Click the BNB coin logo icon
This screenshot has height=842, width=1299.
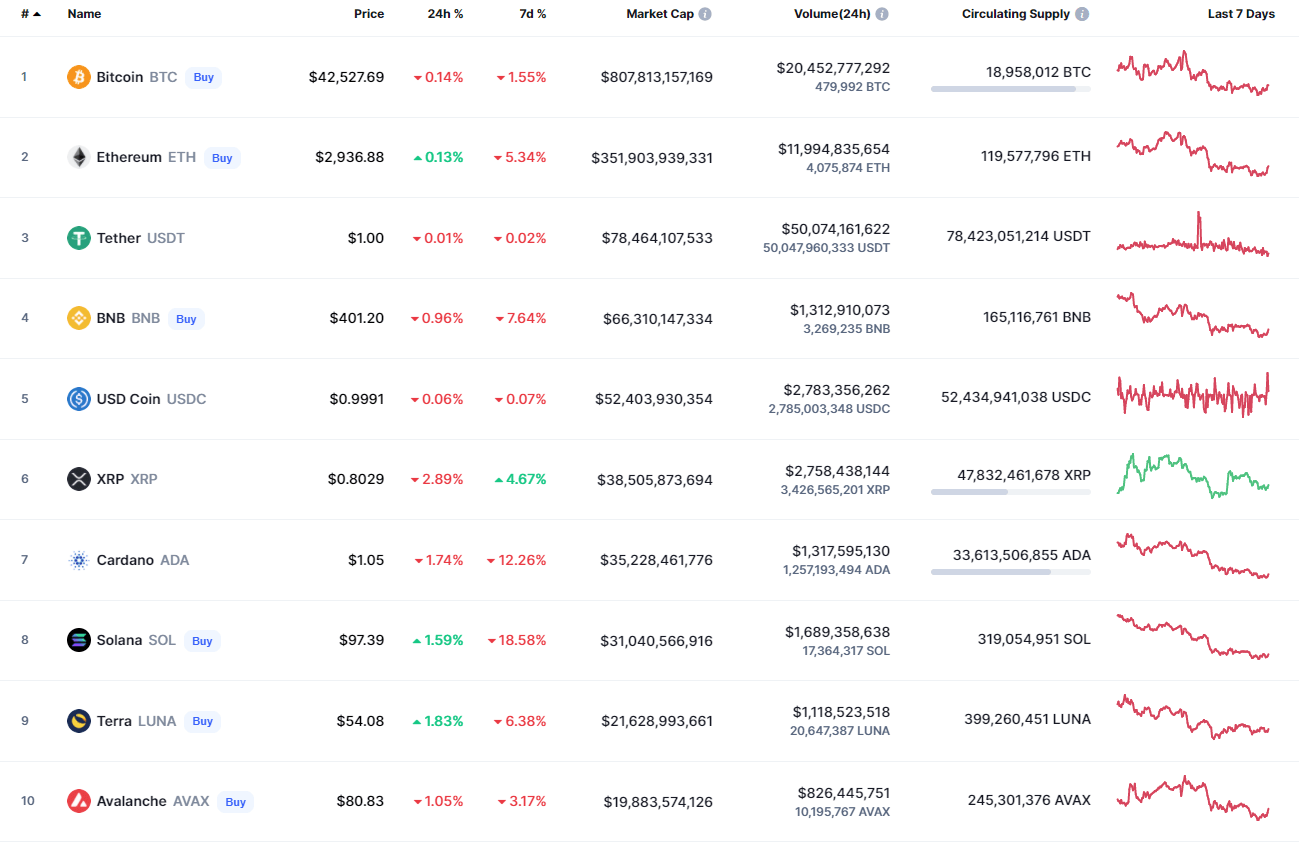(x=78, y=318)
